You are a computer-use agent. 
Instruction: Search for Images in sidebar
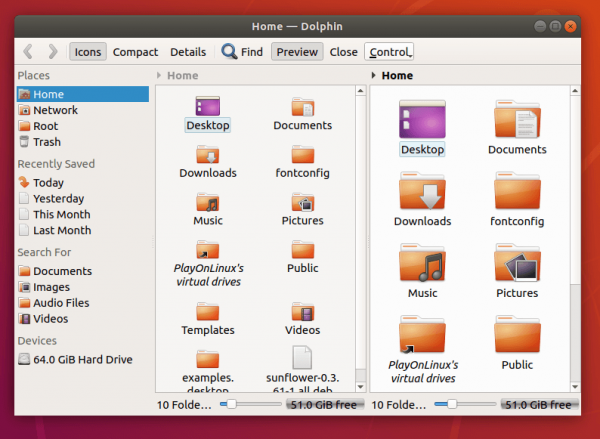tap(83, 287)
